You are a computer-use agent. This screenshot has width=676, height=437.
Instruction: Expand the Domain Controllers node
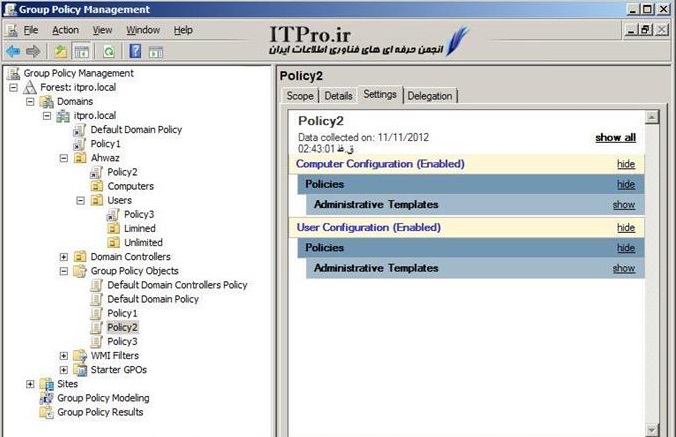pyautogui.click(x=64, y=257)
